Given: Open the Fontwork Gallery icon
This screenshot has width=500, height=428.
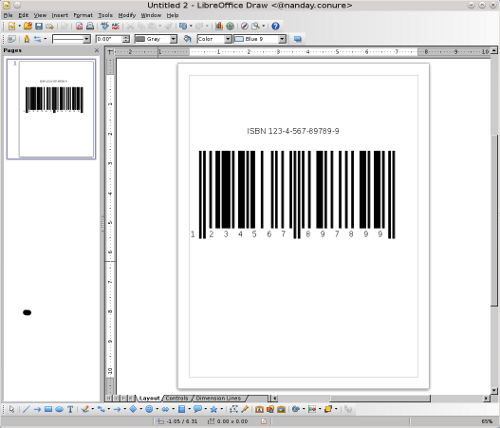Looking at the screenshot, I should [259, 409].
